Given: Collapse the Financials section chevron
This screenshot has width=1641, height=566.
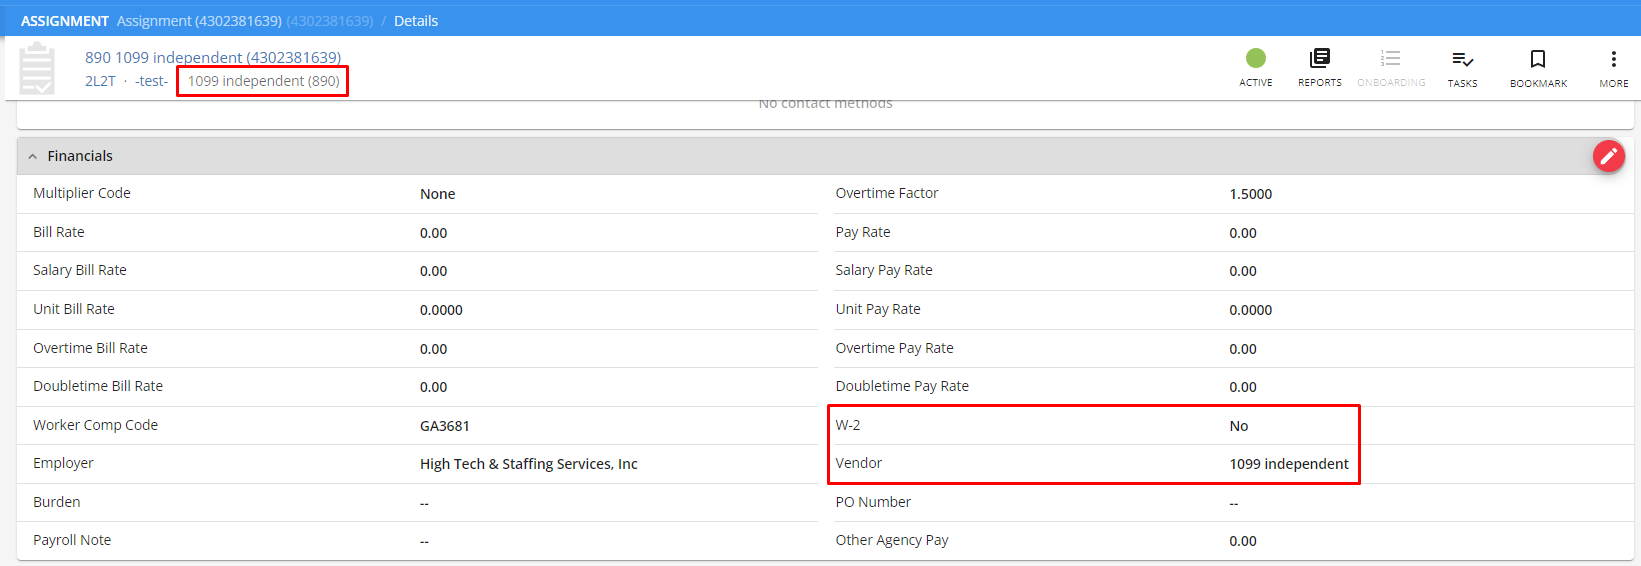Looking at the screenshot, I should 33,156.
